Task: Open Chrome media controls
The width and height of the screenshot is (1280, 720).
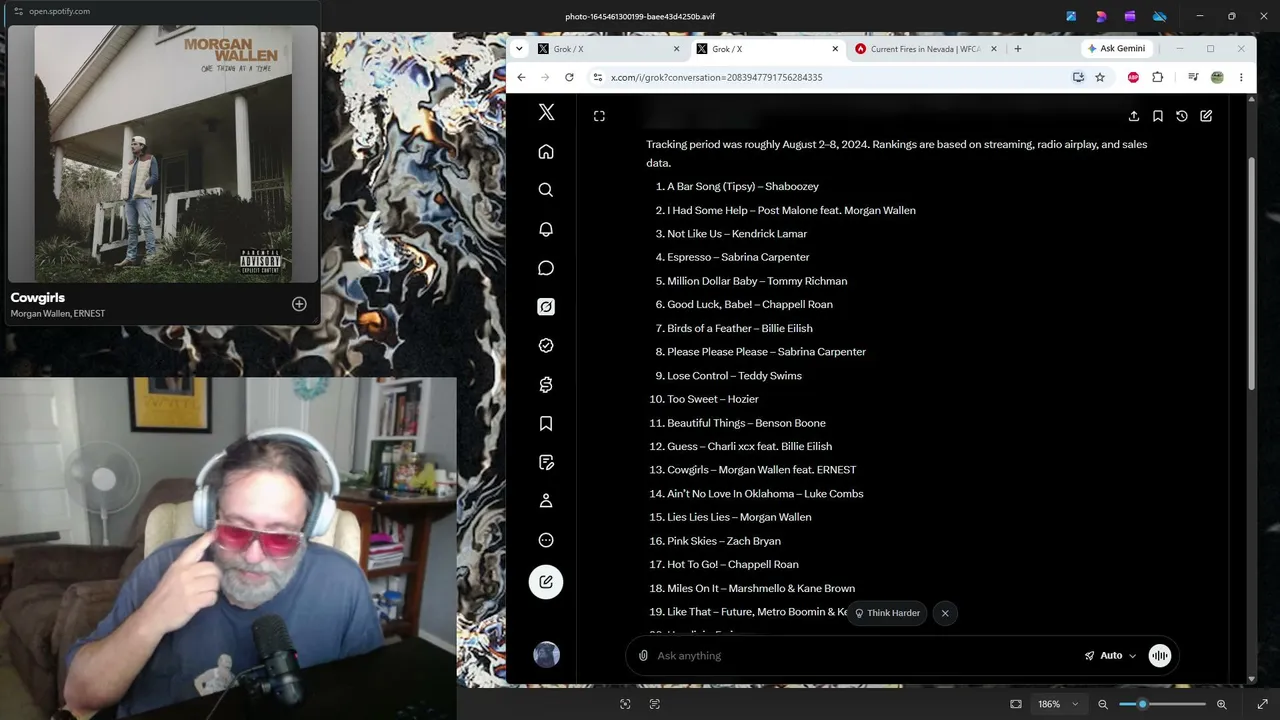Action: (1193, 77)
